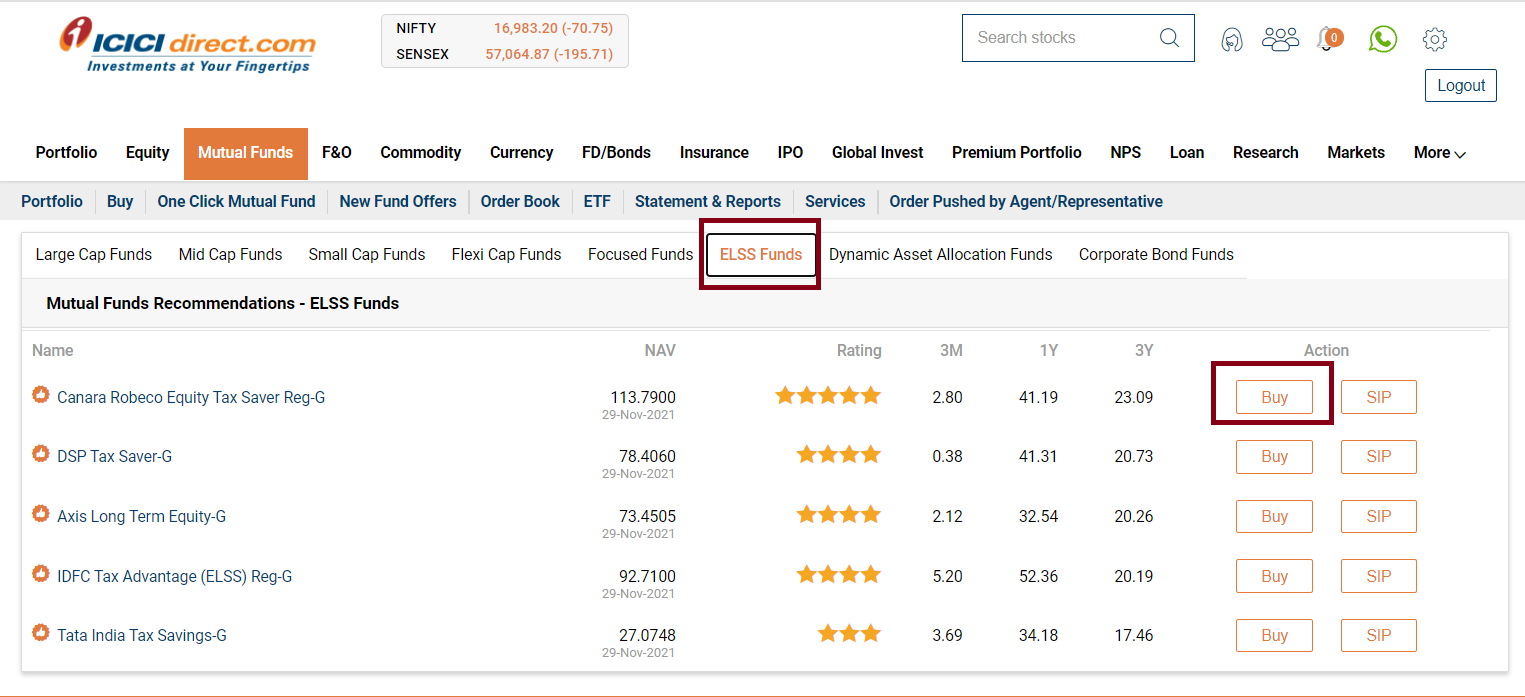1525x697 pixels.
Task: Click the WhatsApp icon in header
Action: coord(1383,39)
